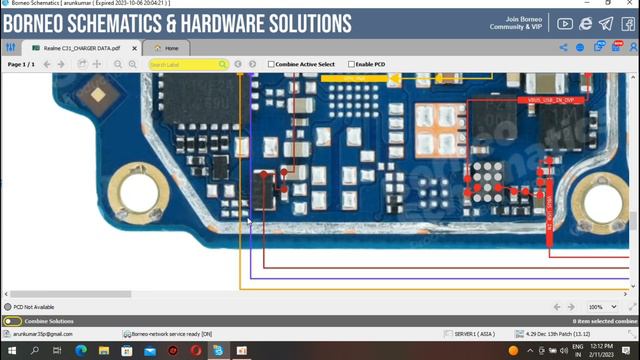Screen dimensions: 640x360
Task: Click the 0 item selected combine text
Action: coord(604,321)
